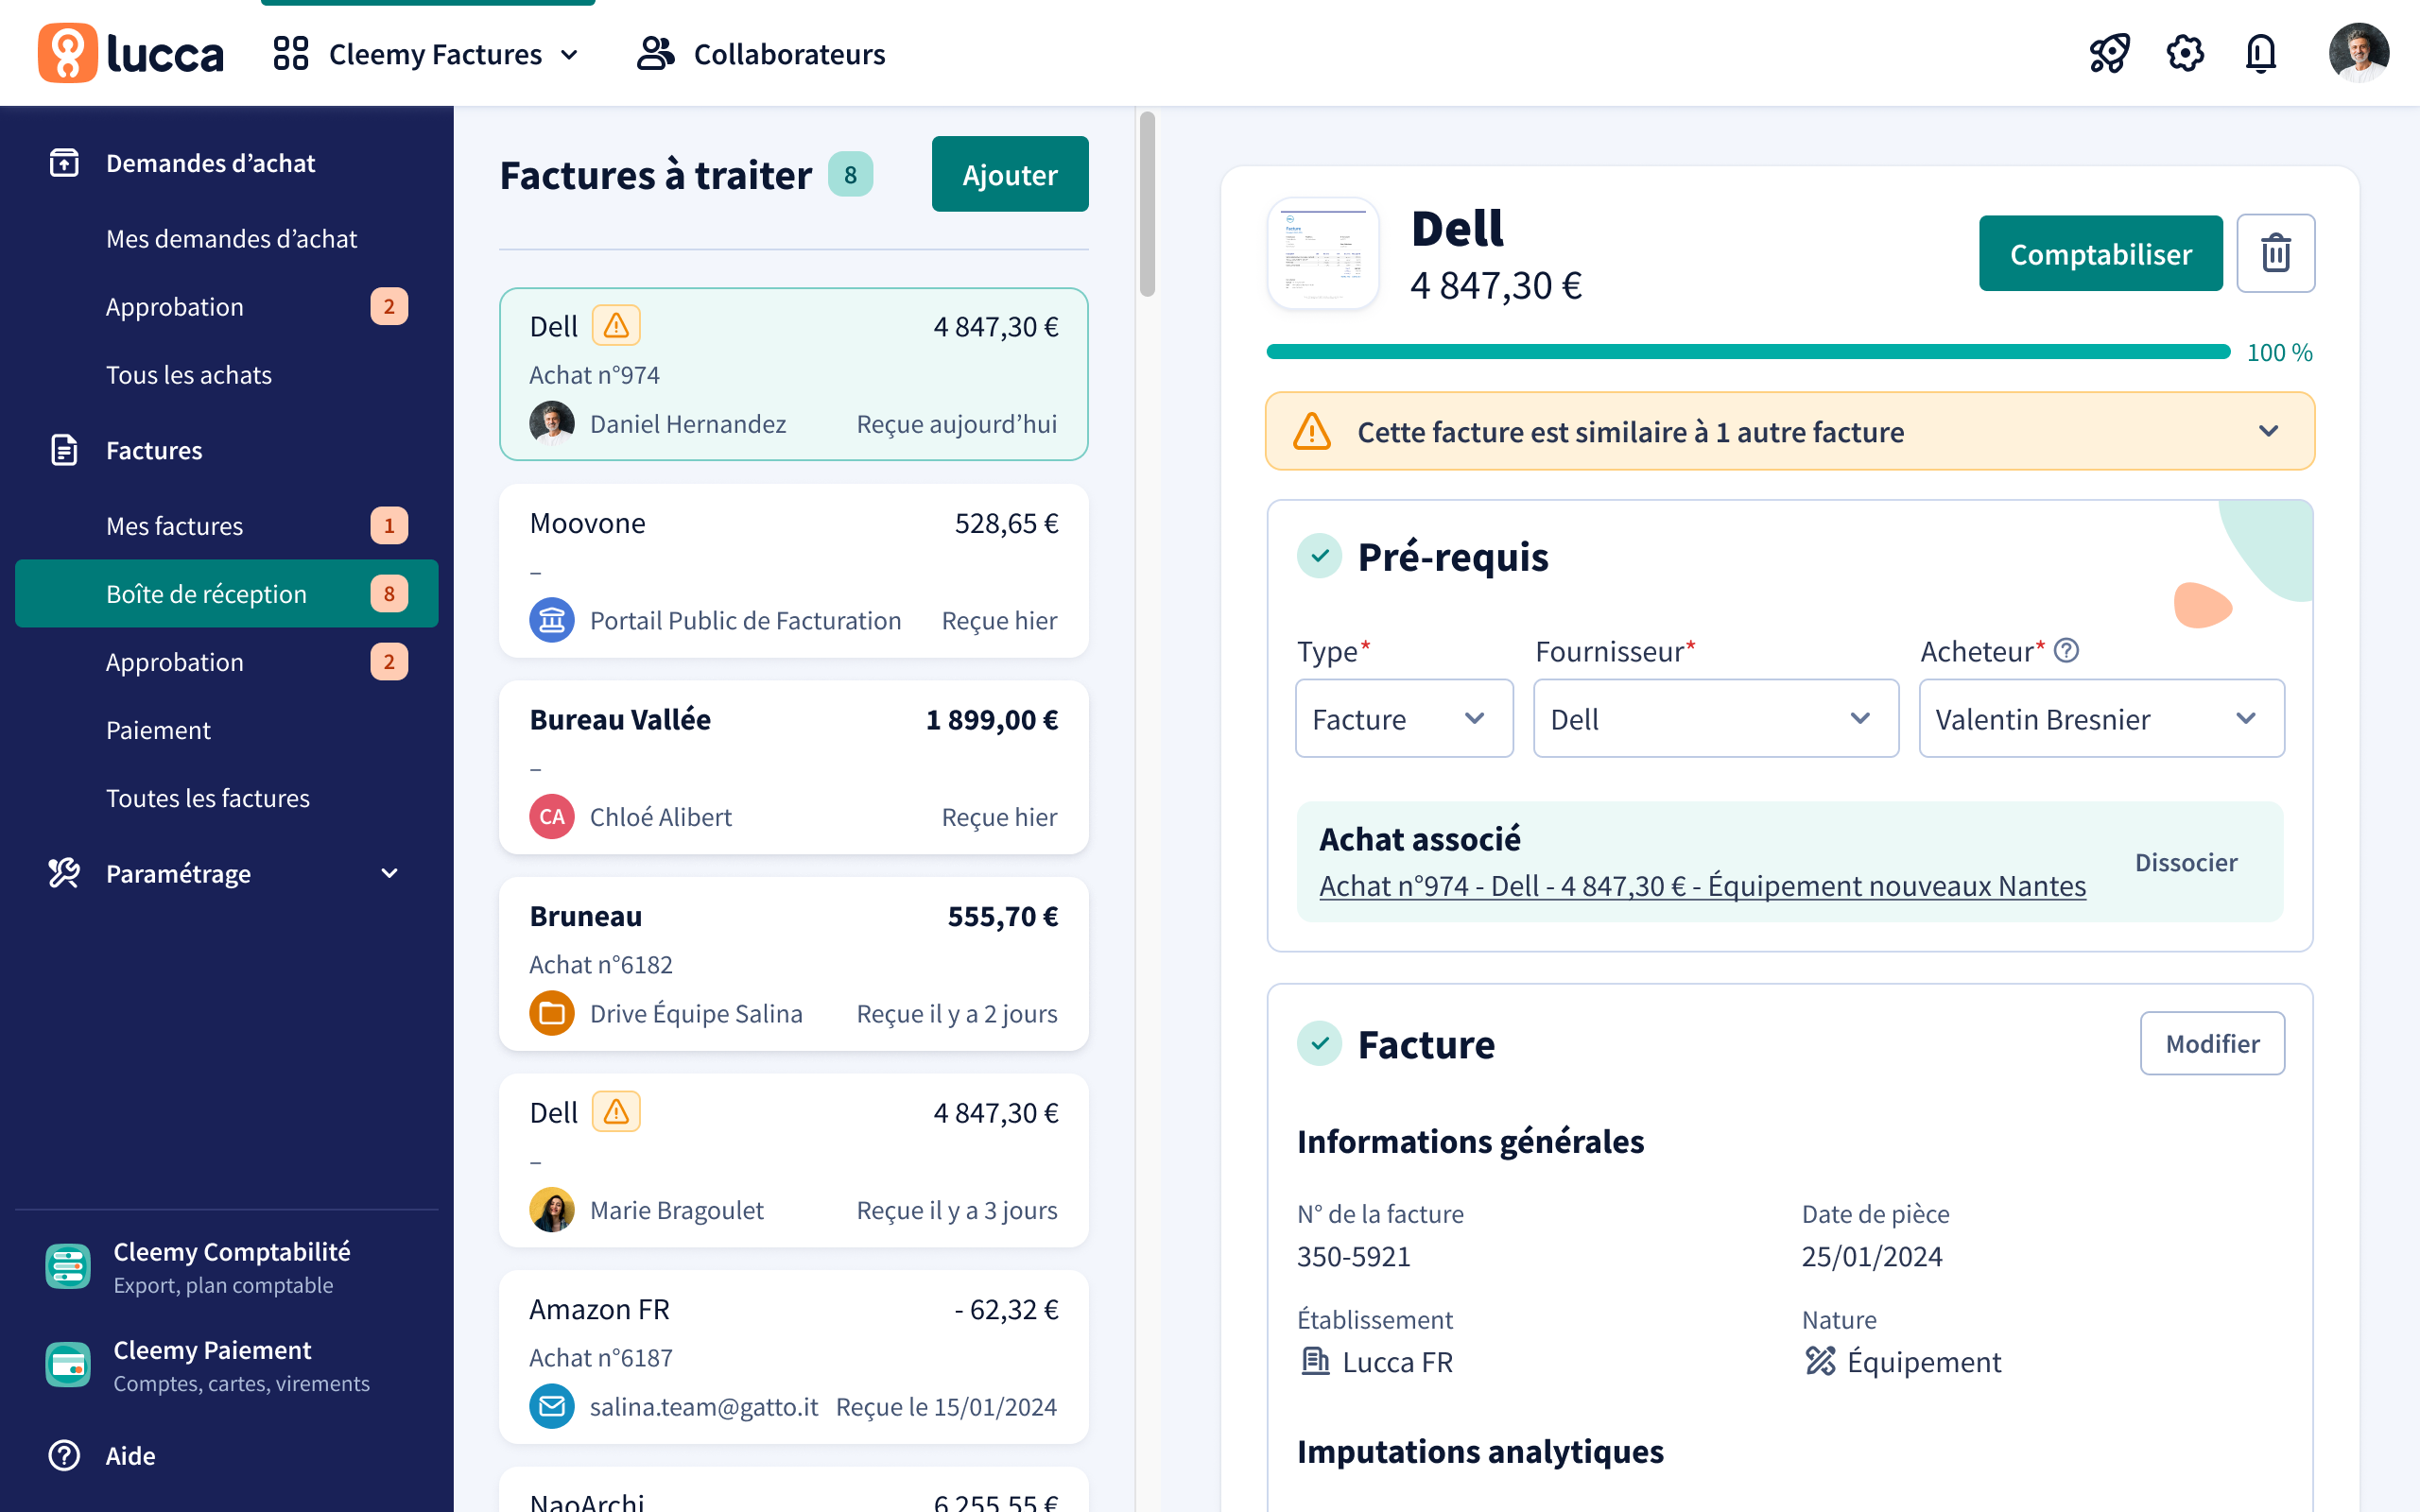Select Toutes les factures in sidebar
This screenshot has width=2420, height=1512.
pyautogui.click(x=208, y=798)
